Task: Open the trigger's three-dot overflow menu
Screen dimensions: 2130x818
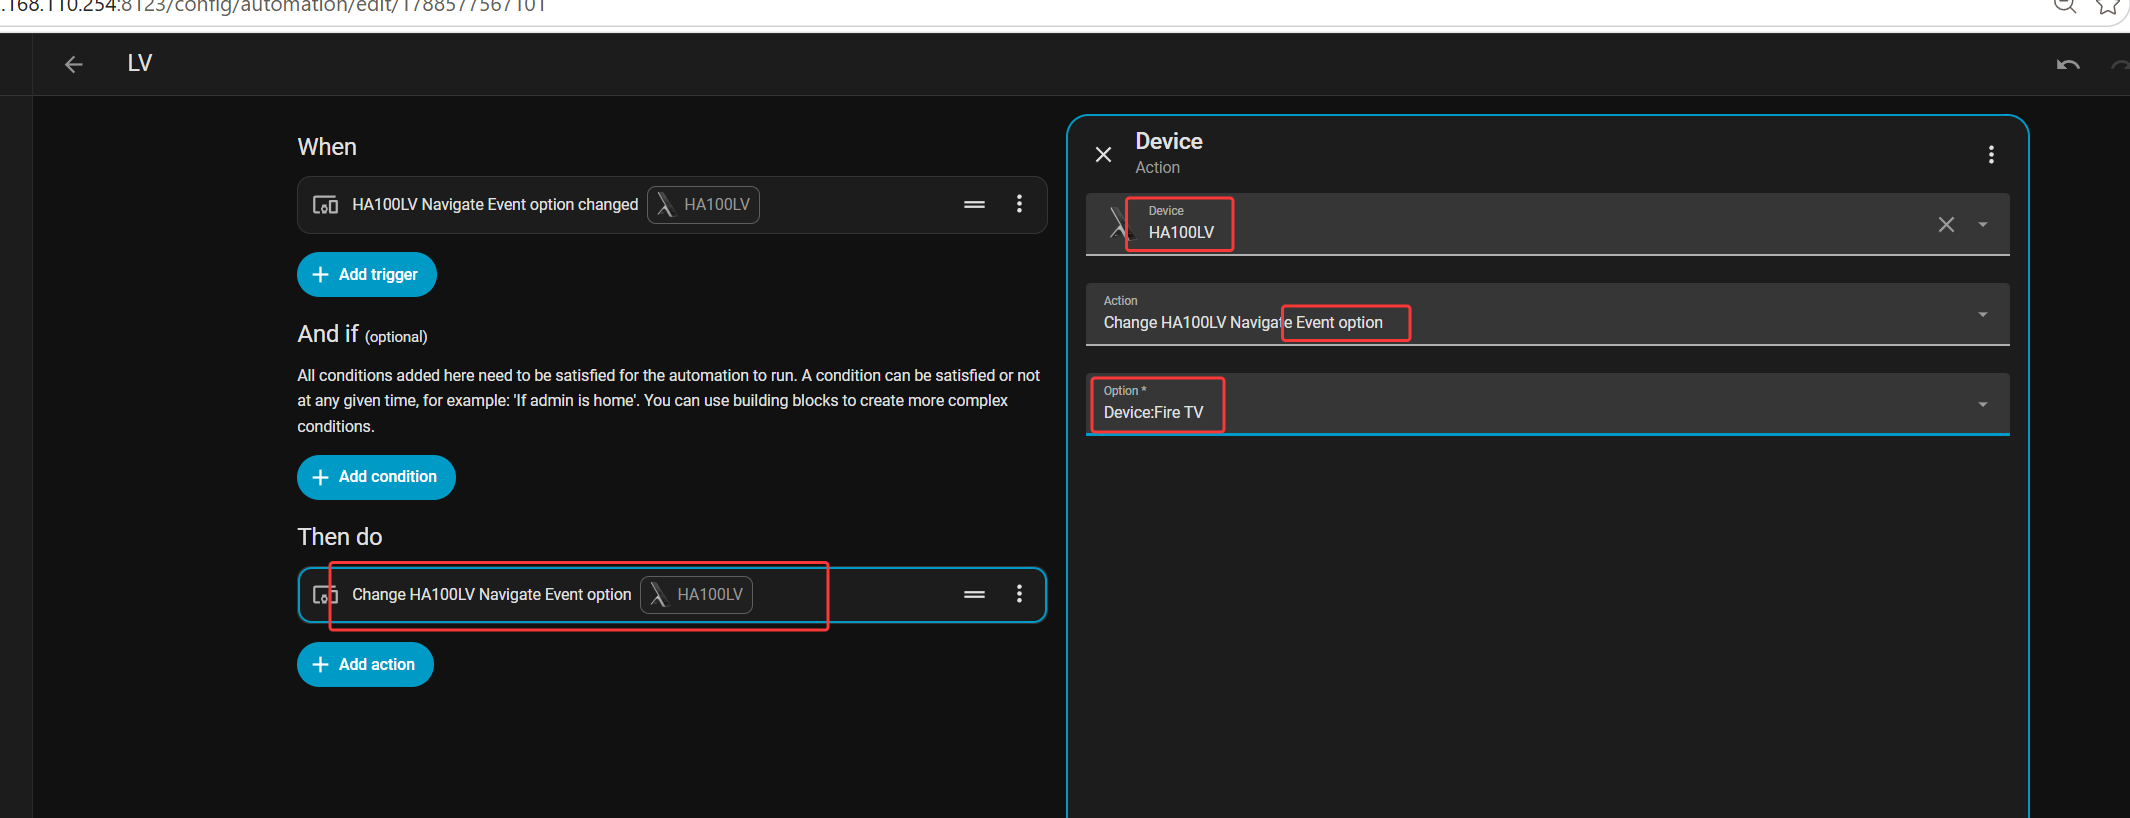Action: click(x=1019, y=204)
